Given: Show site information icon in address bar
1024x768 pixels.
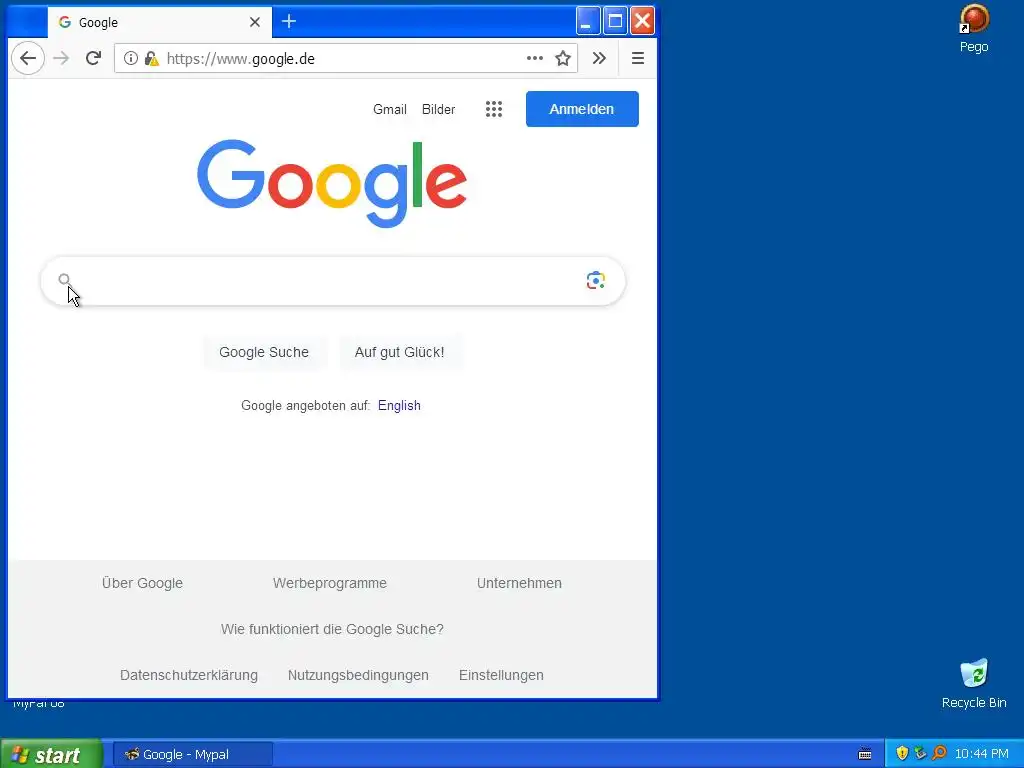Looking at the screenshot, I should [131, 58].
